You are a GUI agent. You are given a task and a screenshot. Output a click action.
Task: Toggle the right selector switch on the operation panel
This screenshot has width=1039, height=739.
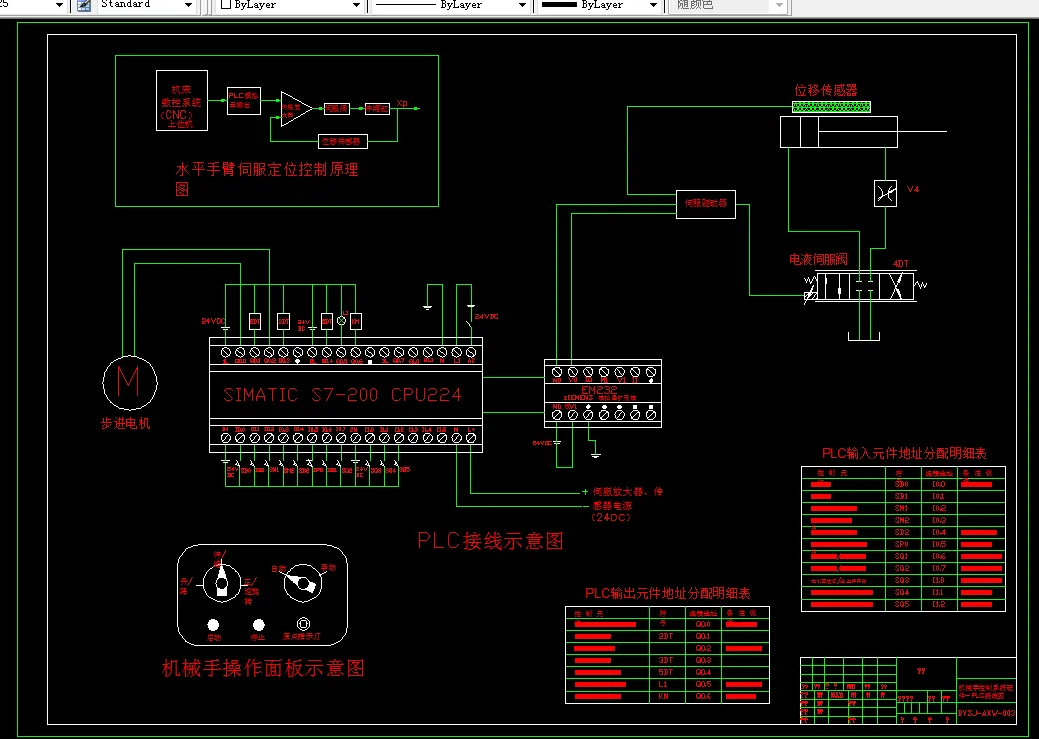click(303, 582)
